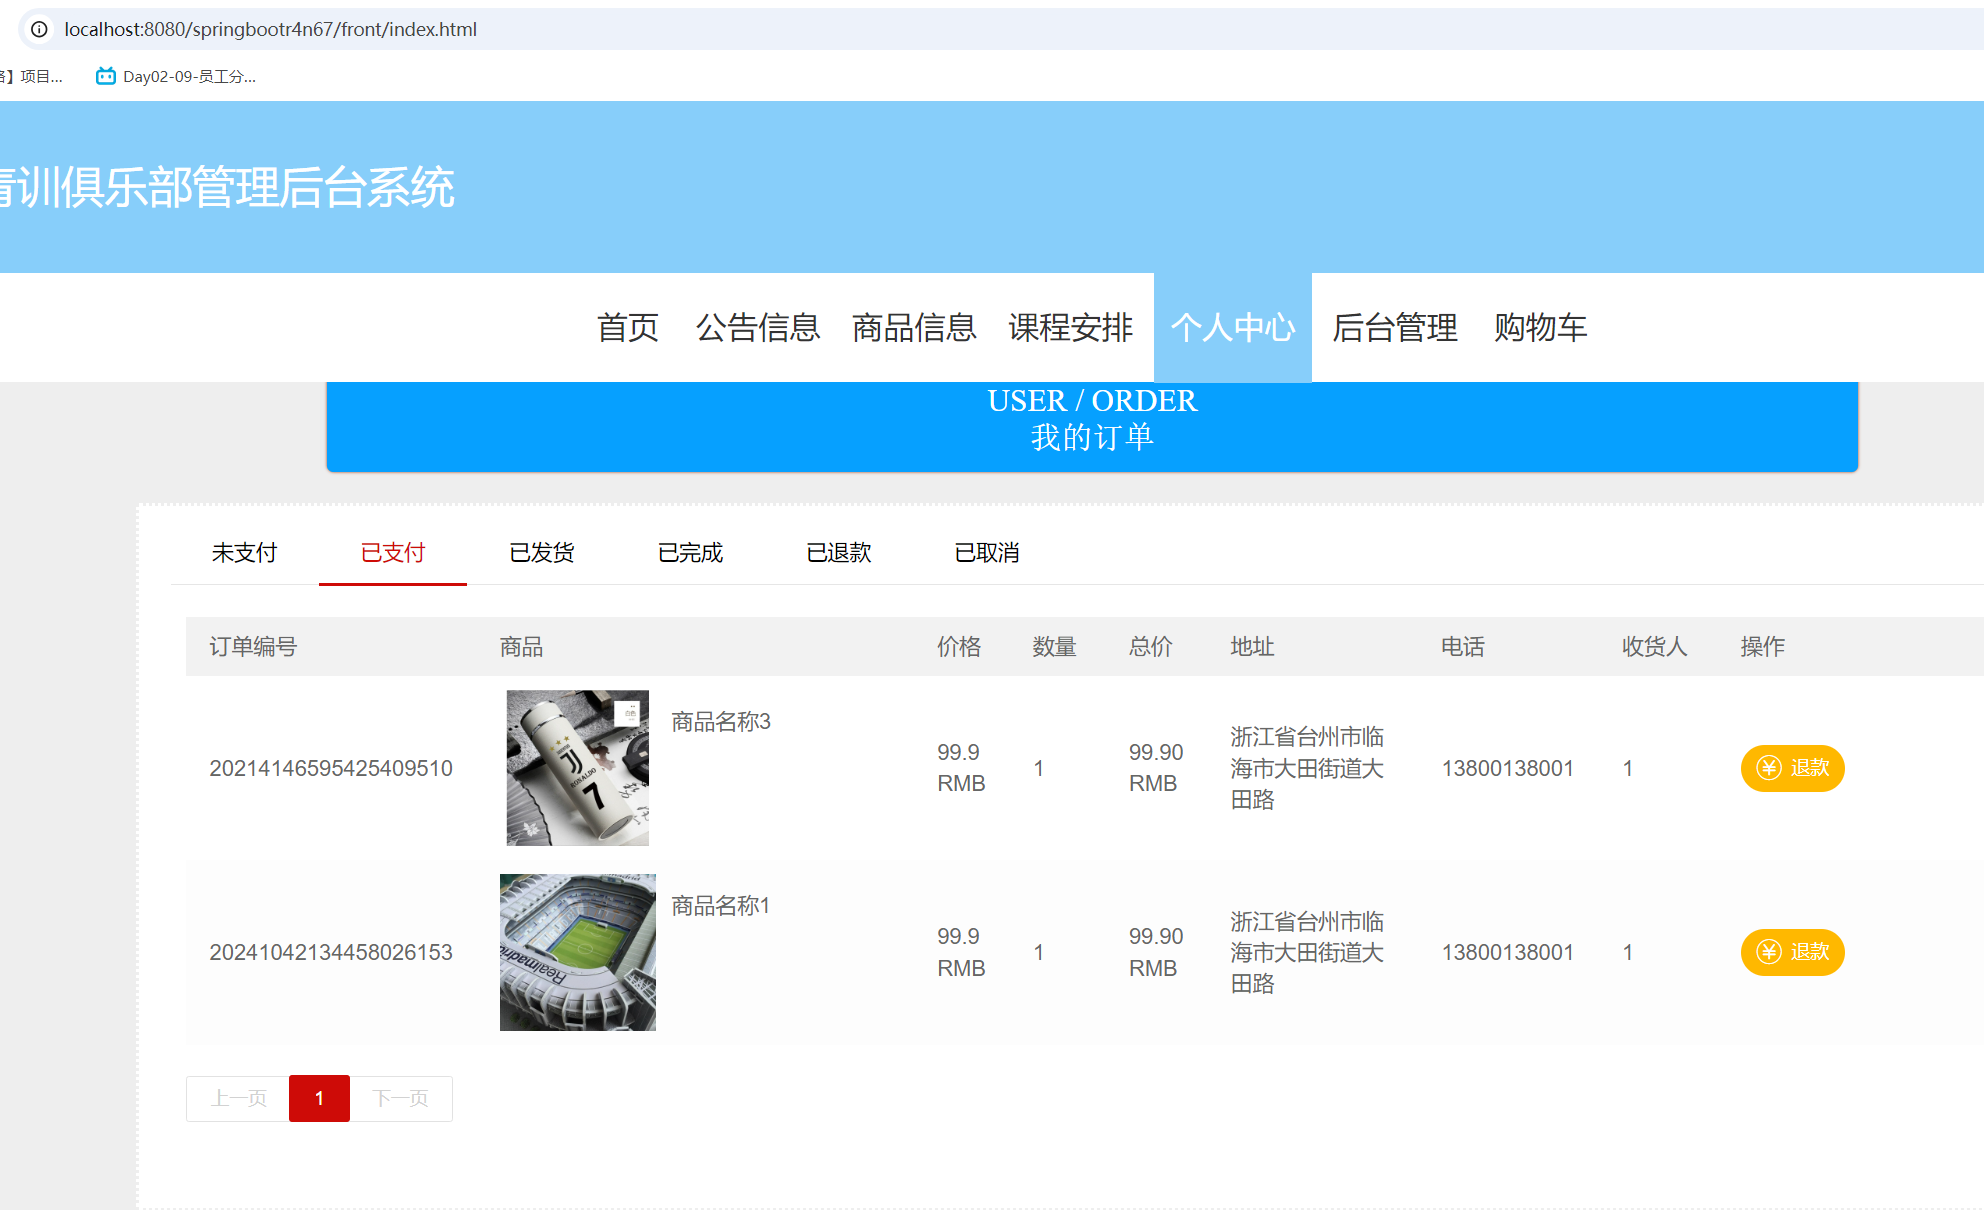The width and height of the screenshot is (1984, 1220).
Task: Click the 订单编号 column header
Action: click(253, 646)
